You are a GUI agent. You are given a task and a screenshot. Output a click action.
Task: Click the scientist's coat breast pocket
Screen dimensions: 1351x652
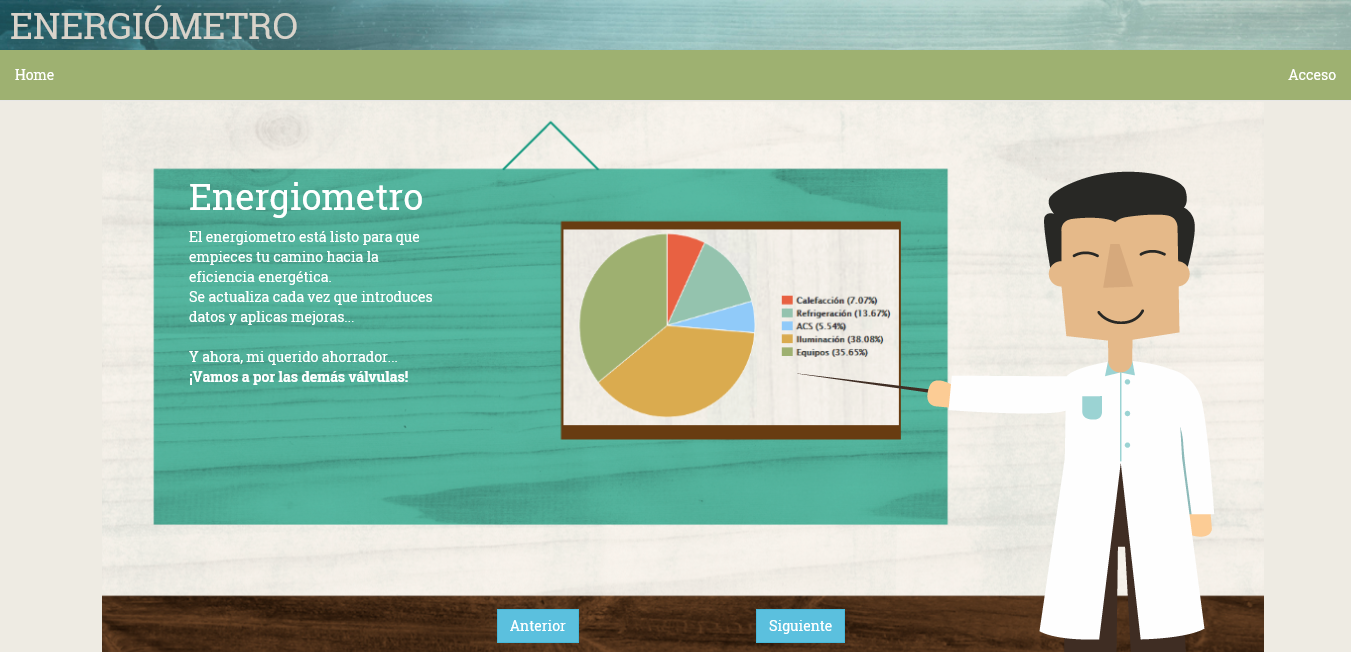(x=1092, y=407)
